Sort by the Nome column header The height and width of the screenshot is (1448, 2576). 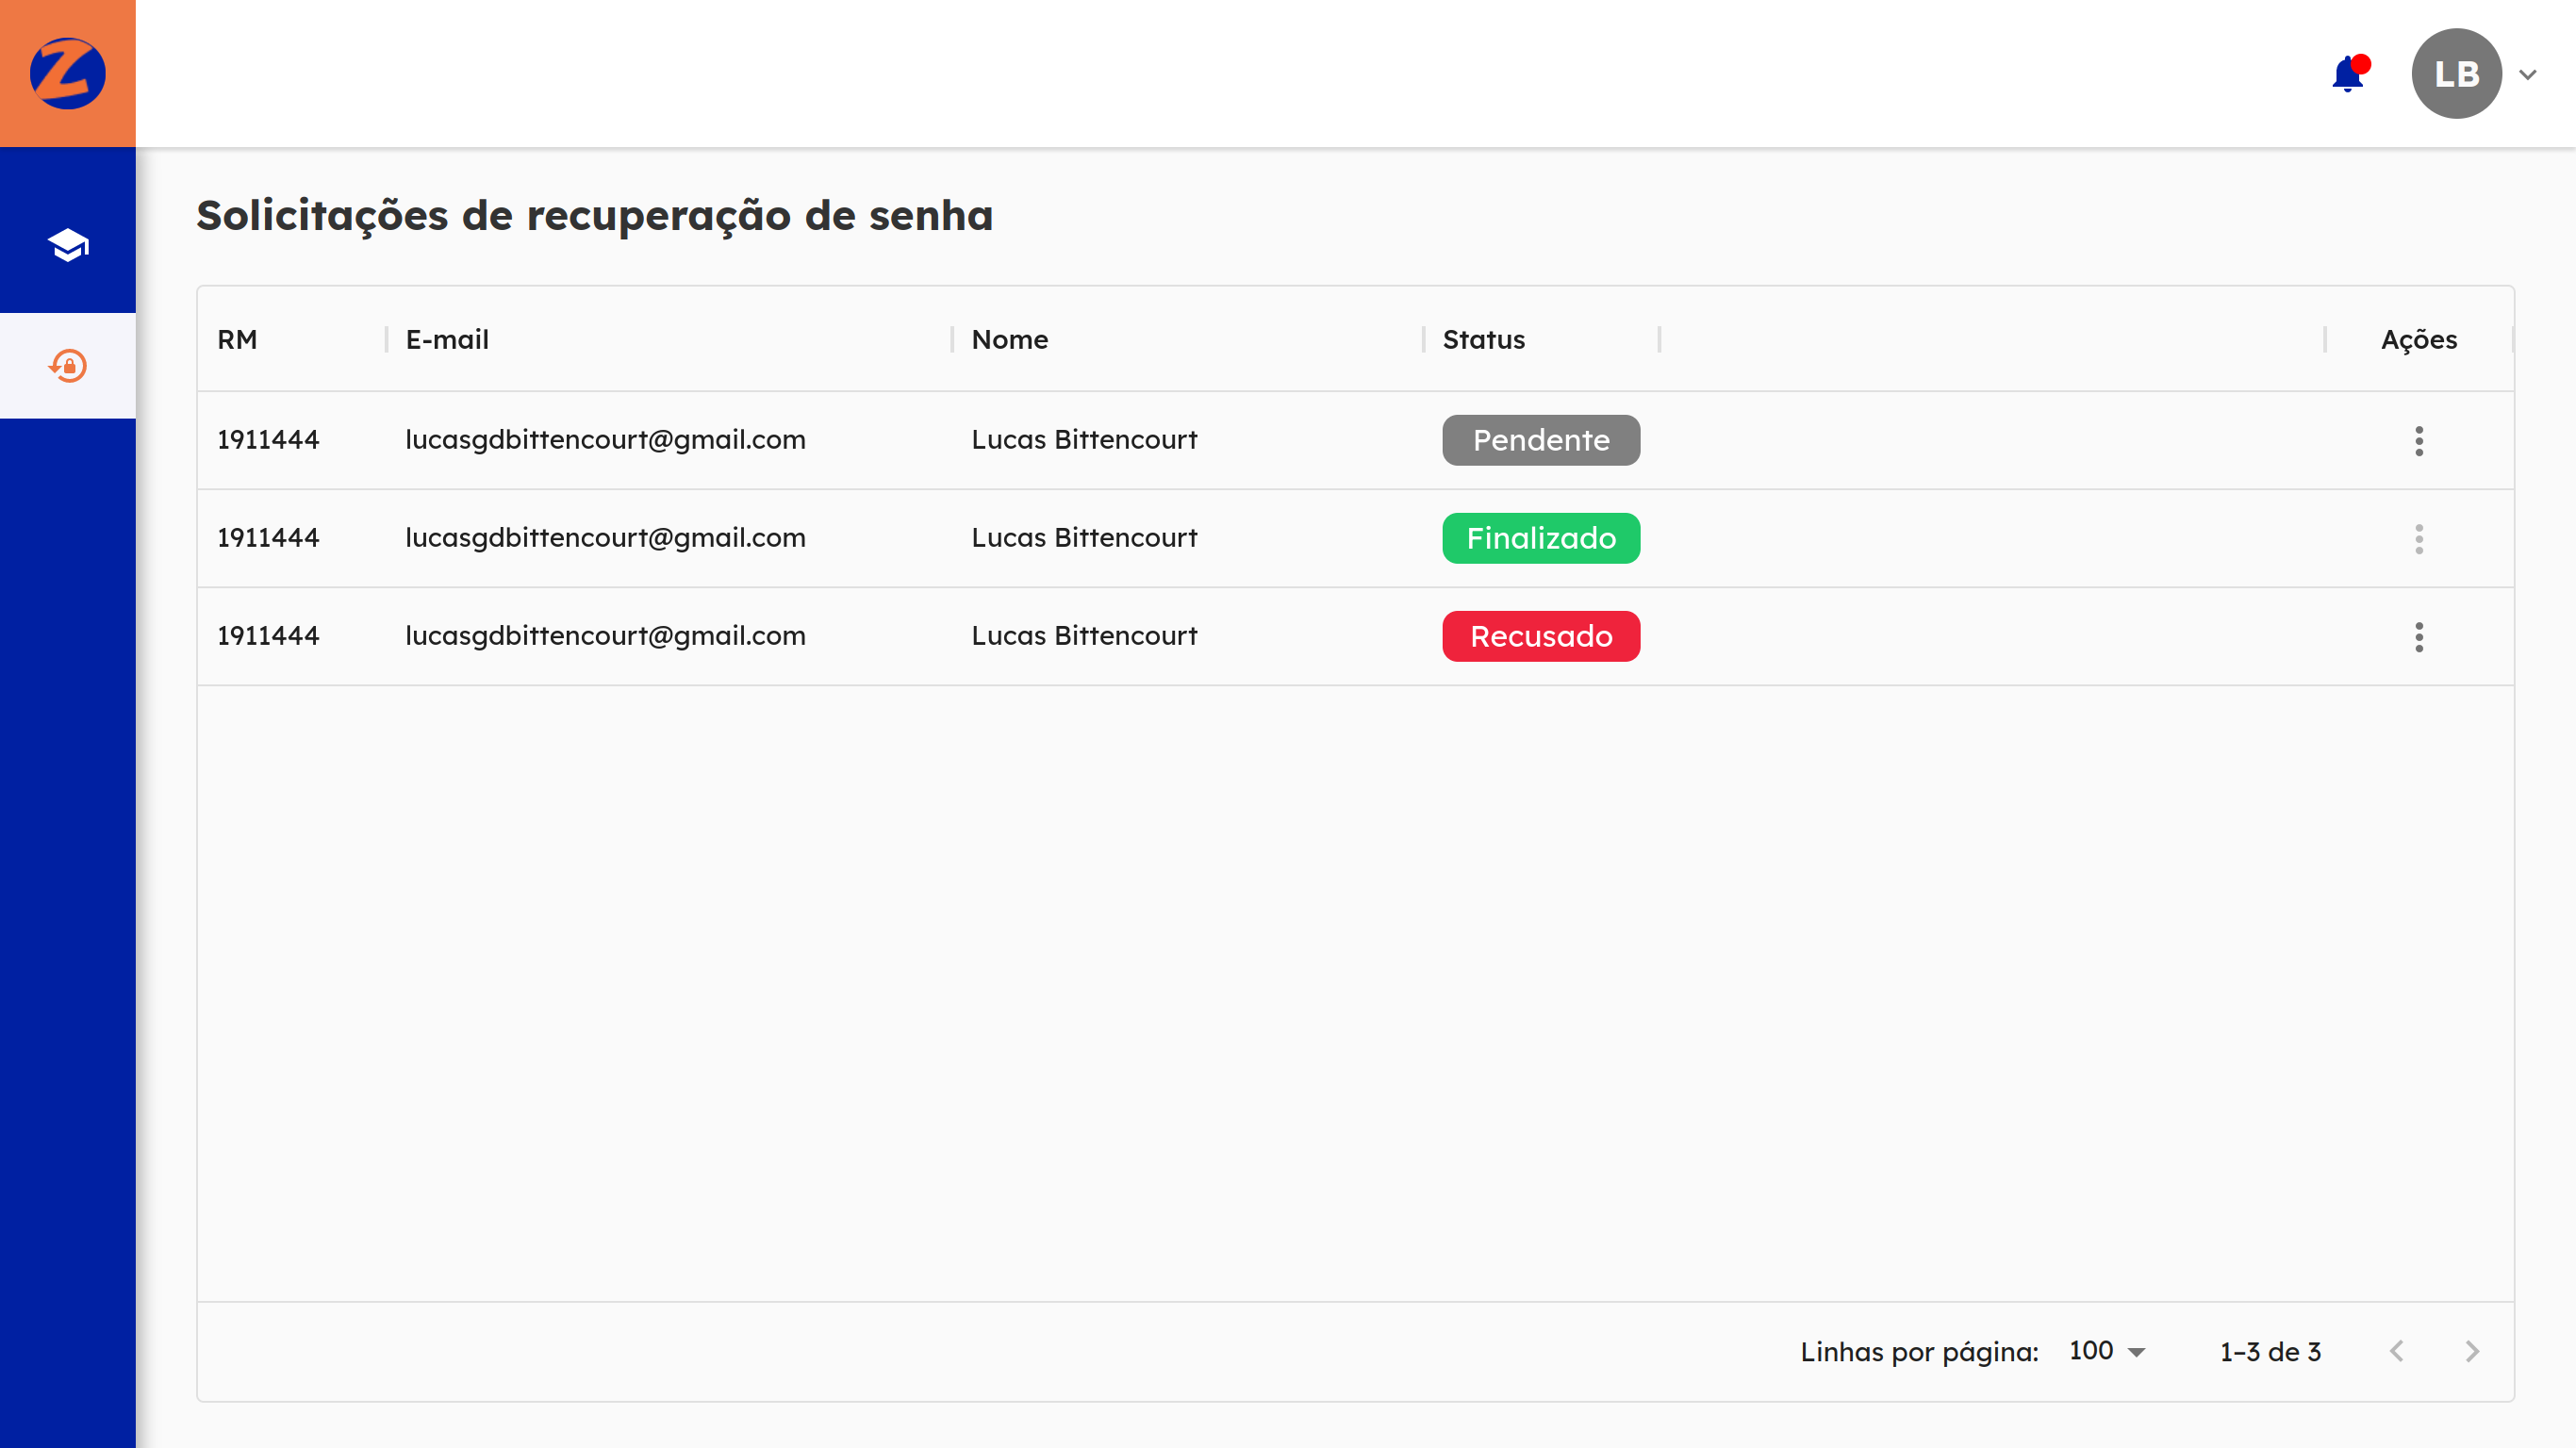pyautogui.click(x=1009, y=340)
